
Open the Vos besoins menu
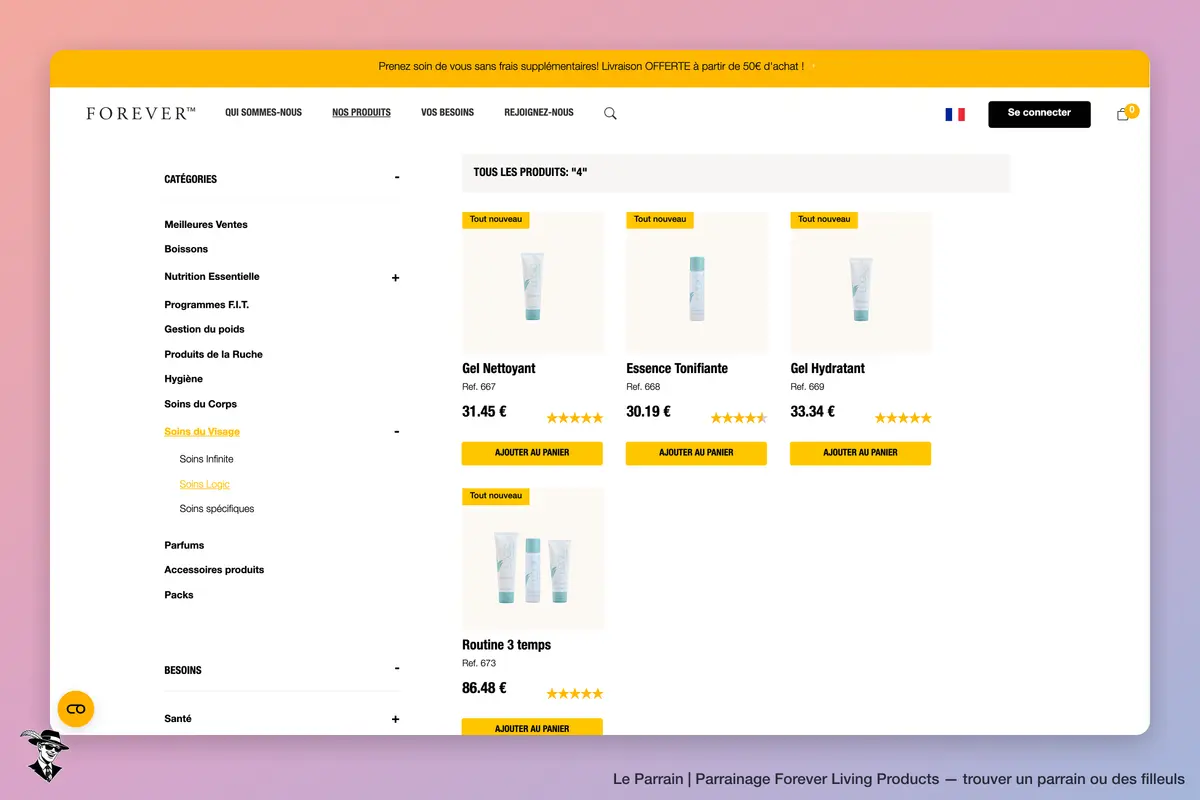(x=447, y=113)
